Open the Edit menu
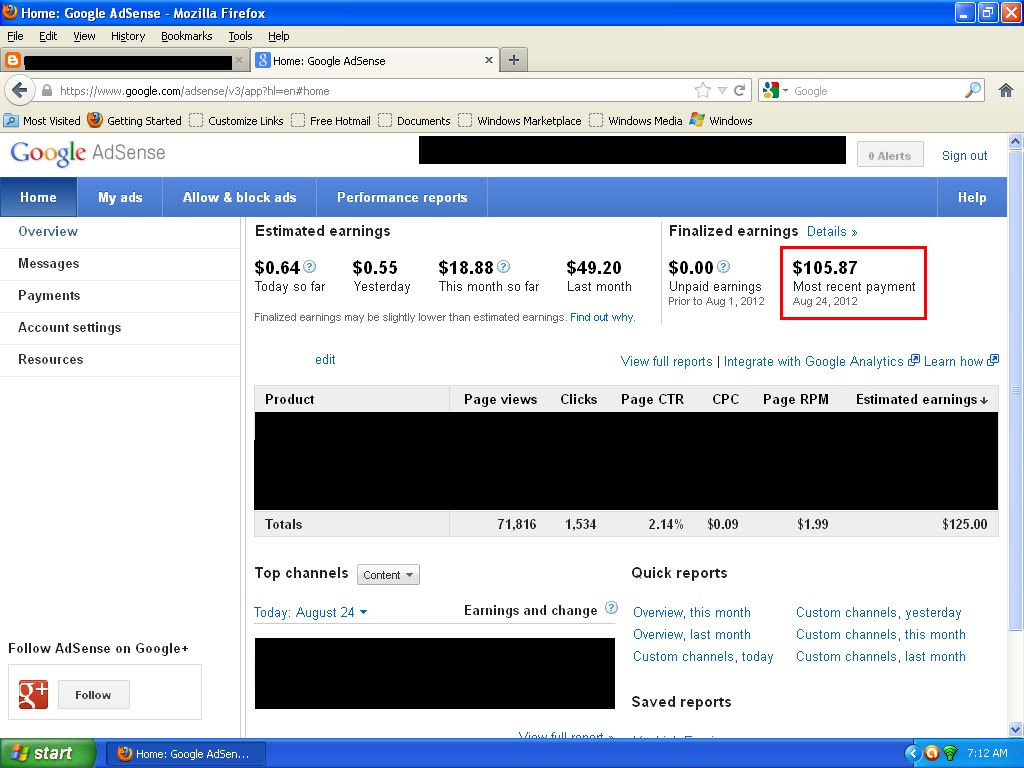Viewport: 1024px width, 768px height. [x=48, y=36]
